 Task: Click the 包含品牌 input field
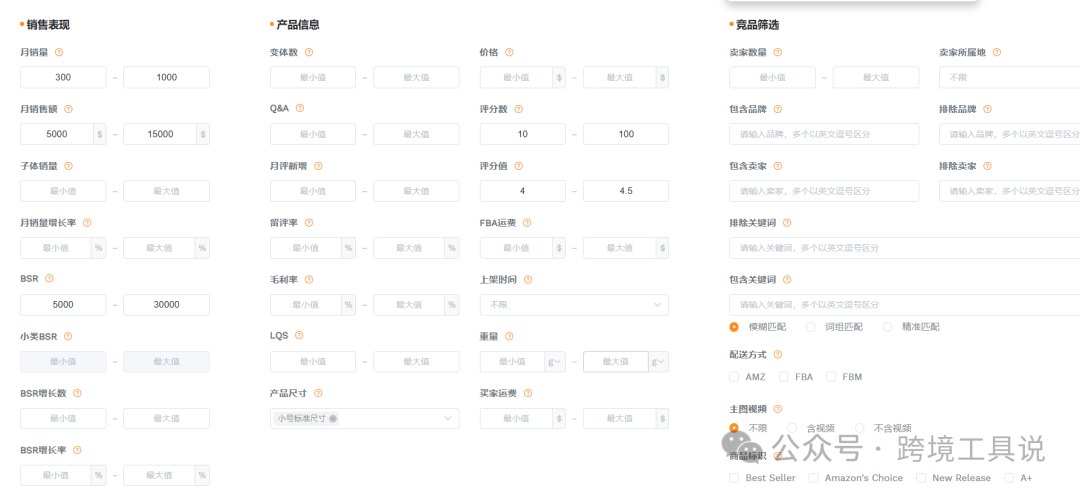(x=824, y=134)
